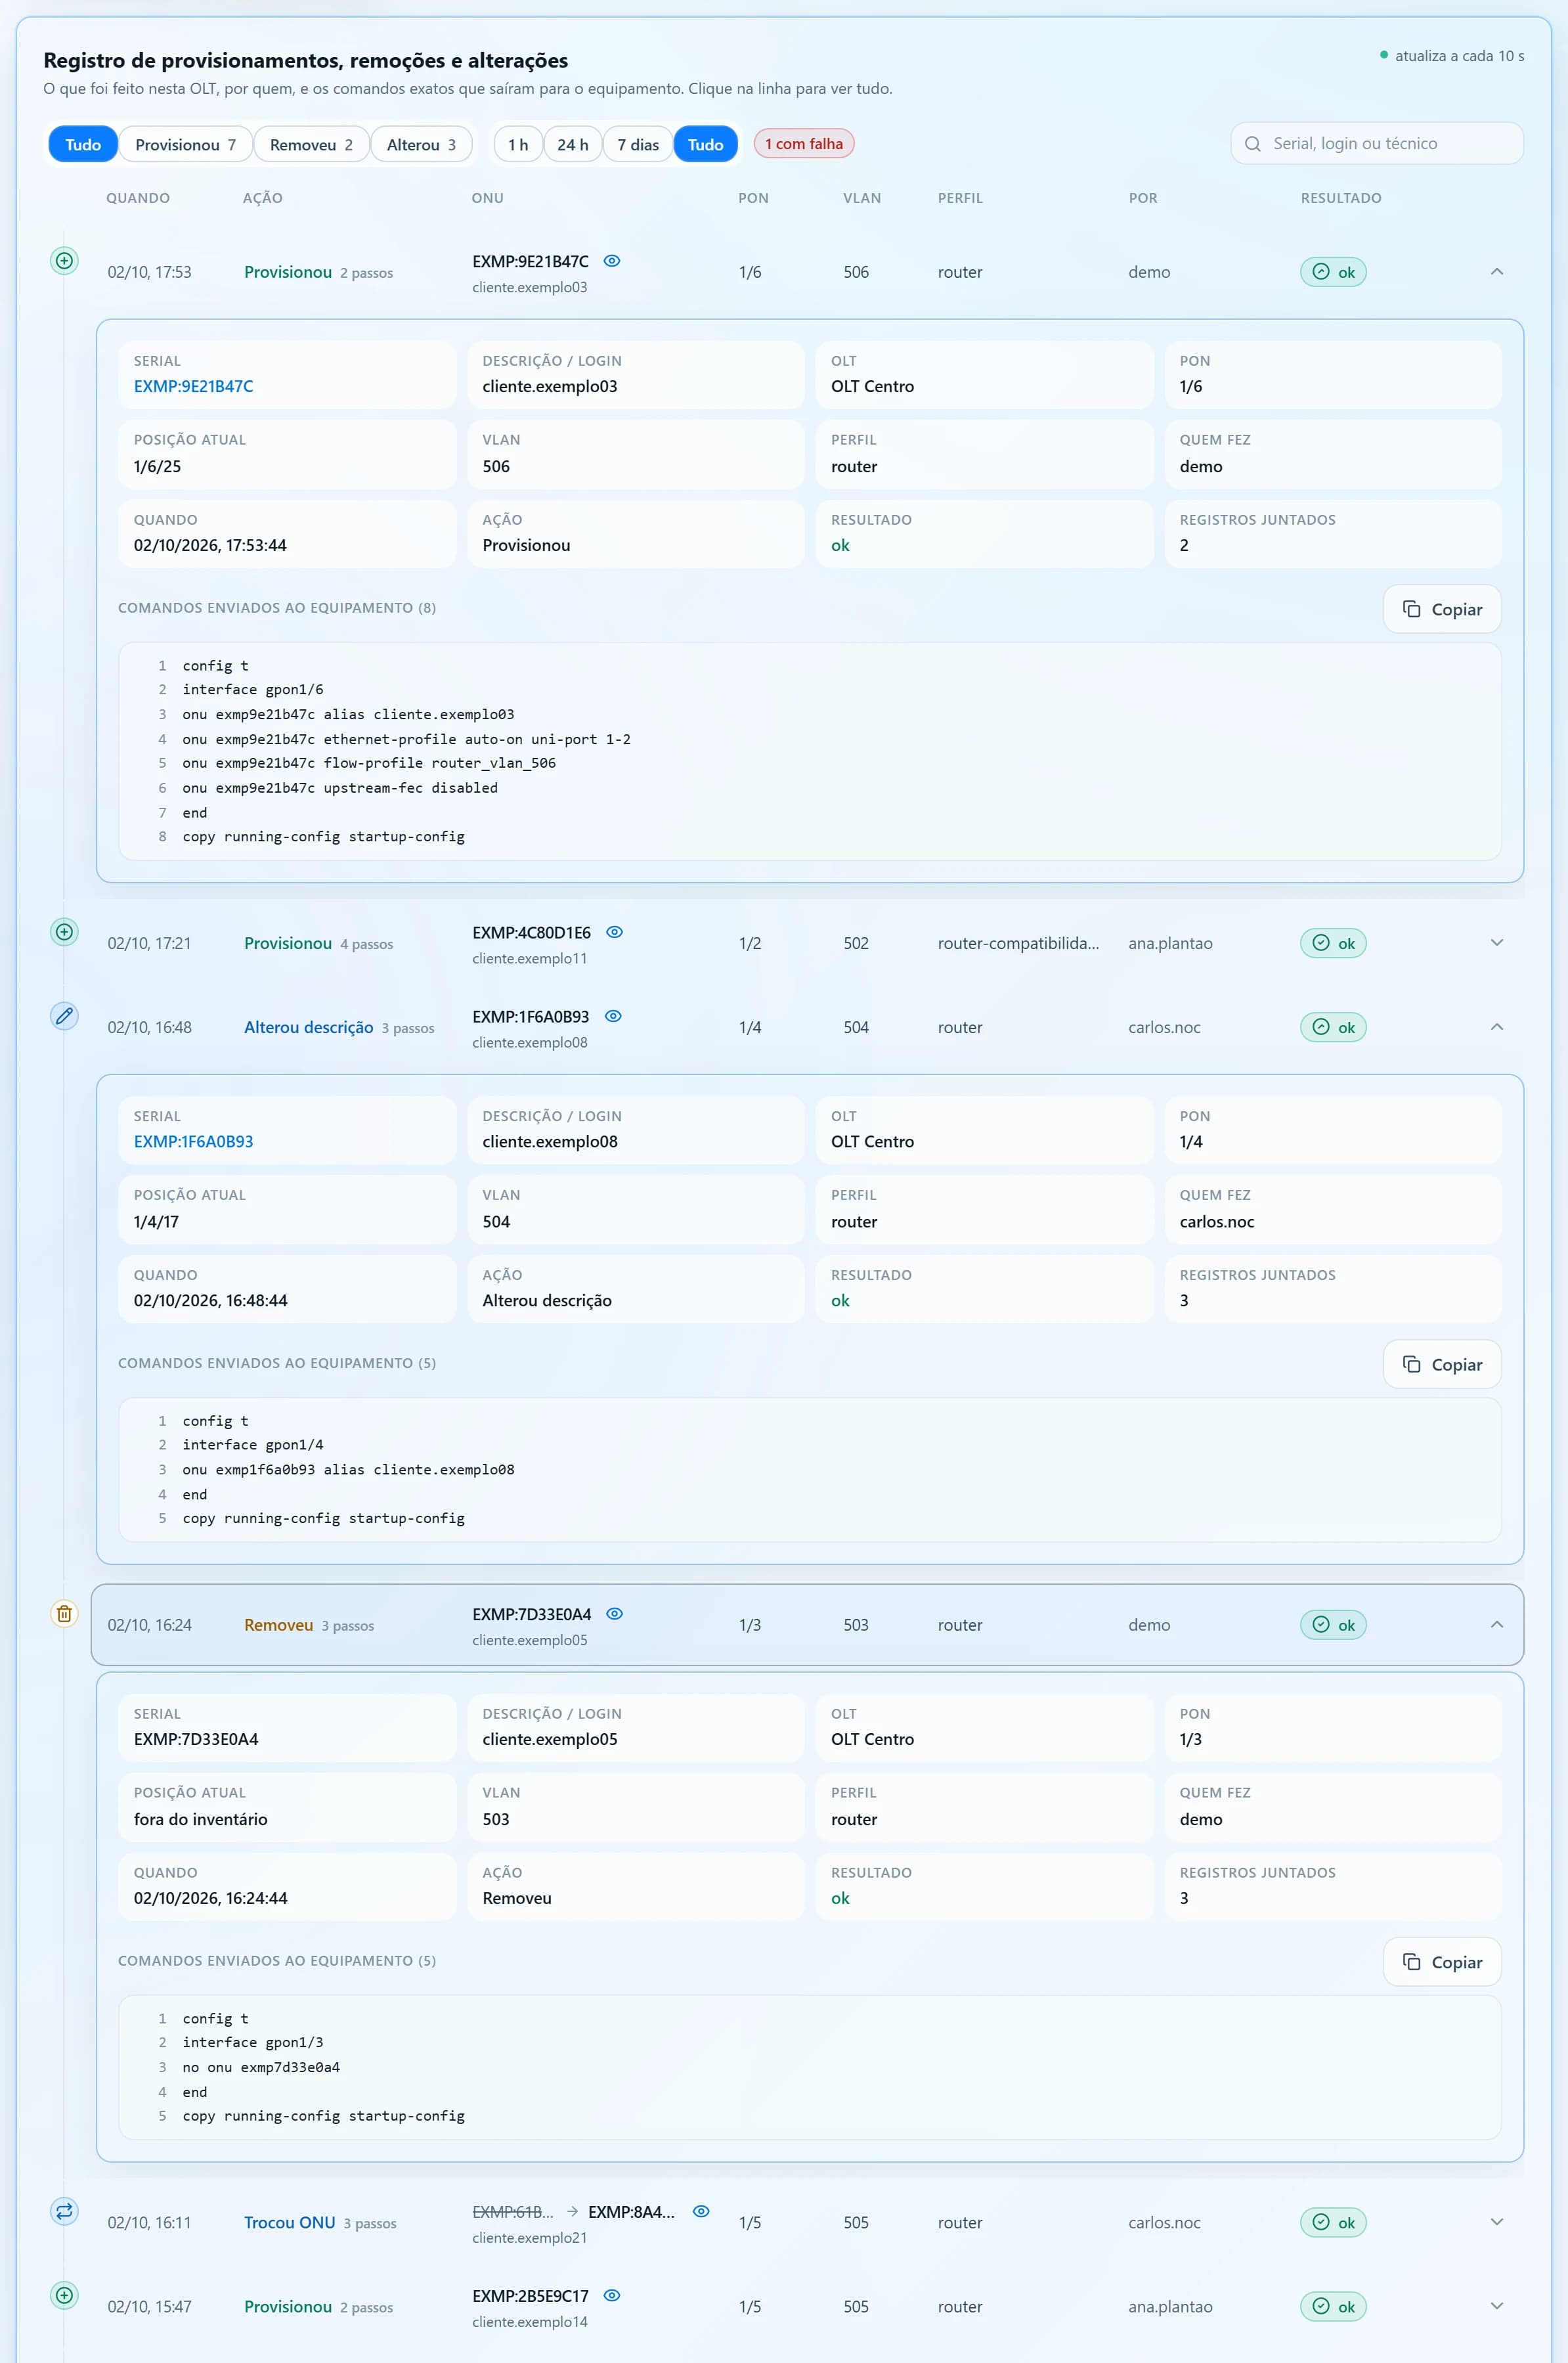
Task: Click cliente.exemplo14 login text
Action: pyautogui.click(x=530, y=2322)
